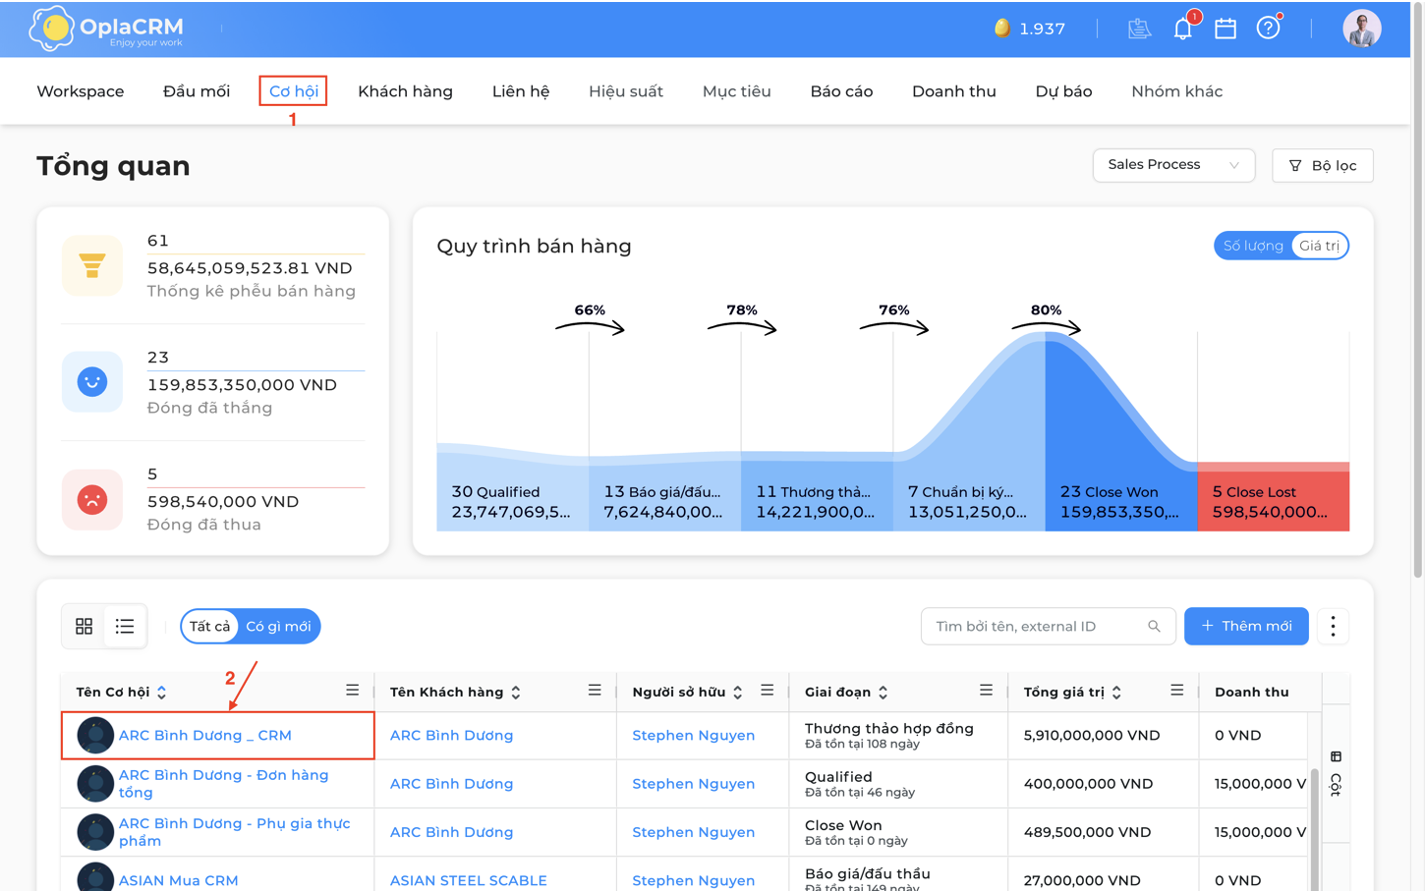Open customer ASIAN STEEL SCABLE

[468, 880]
